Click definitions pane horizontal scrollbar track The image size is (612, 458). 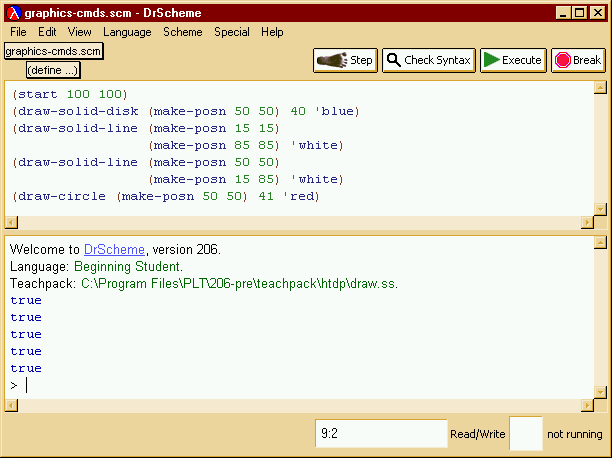(299, 223)
